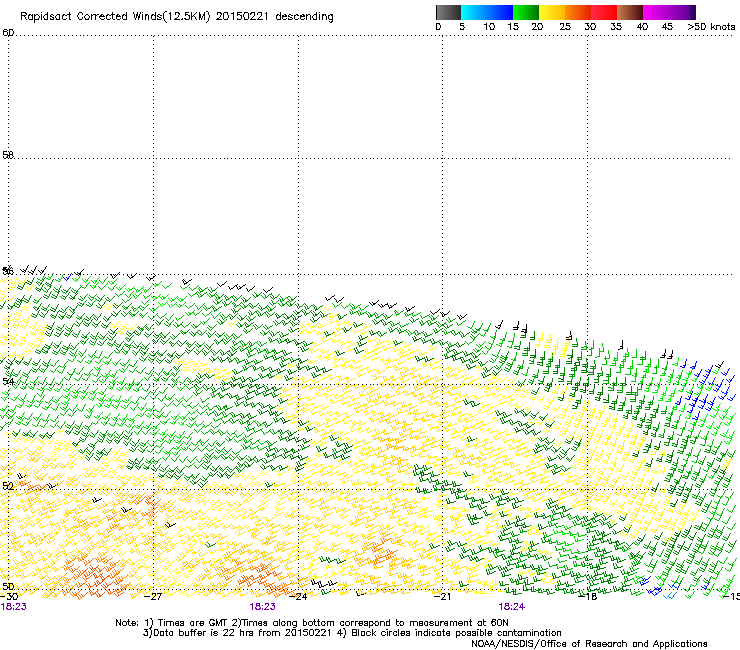Click the longitude label '-27'
The image size is (740, 650).
click(153, 597)
